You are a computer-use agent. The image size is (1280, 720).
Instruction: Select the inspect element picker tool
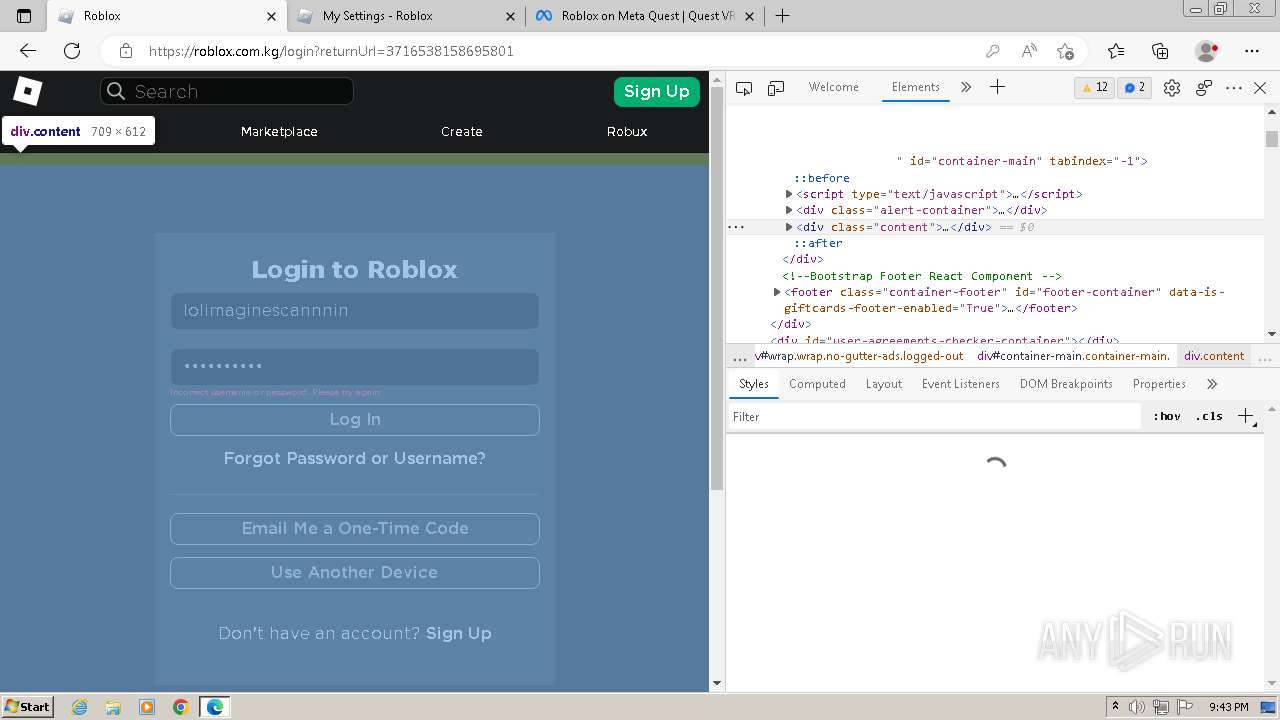point(744,88)
